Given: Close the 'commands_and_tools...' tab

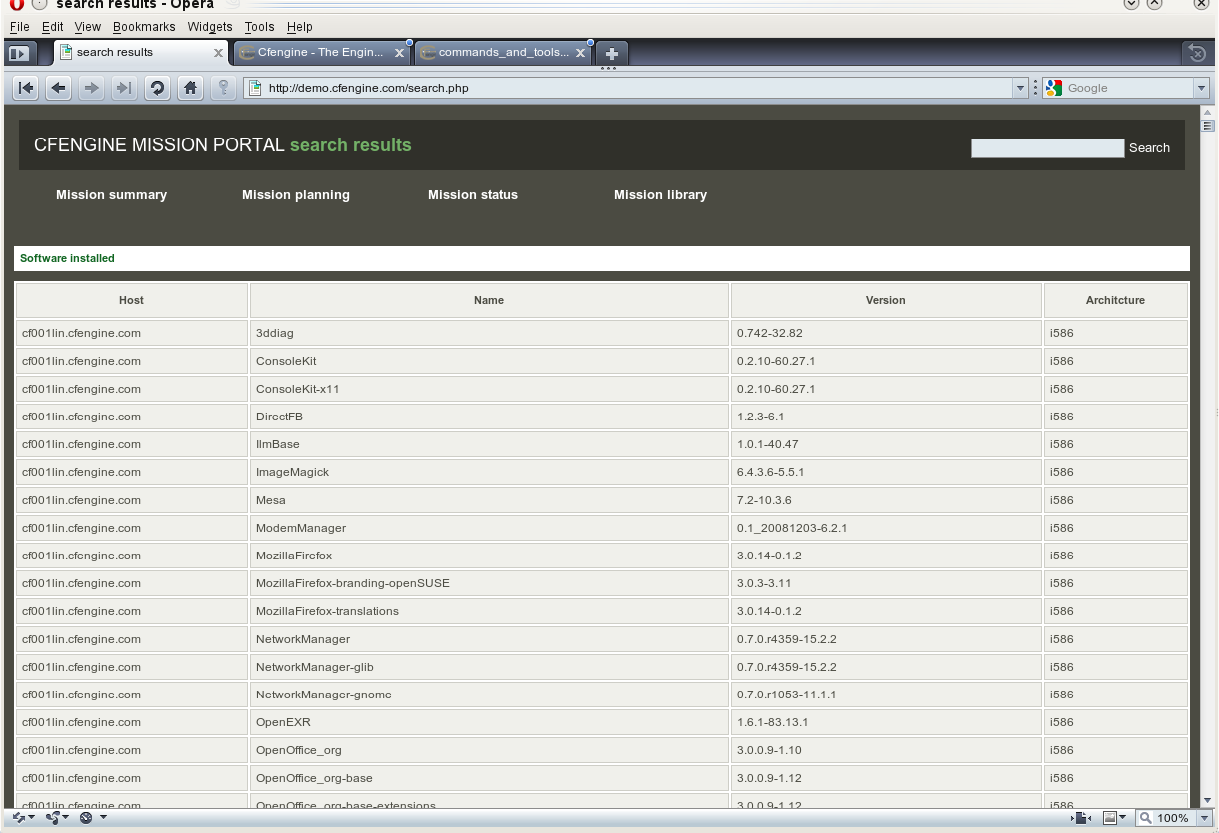Looking at the screenshot, I should point(580,53).
